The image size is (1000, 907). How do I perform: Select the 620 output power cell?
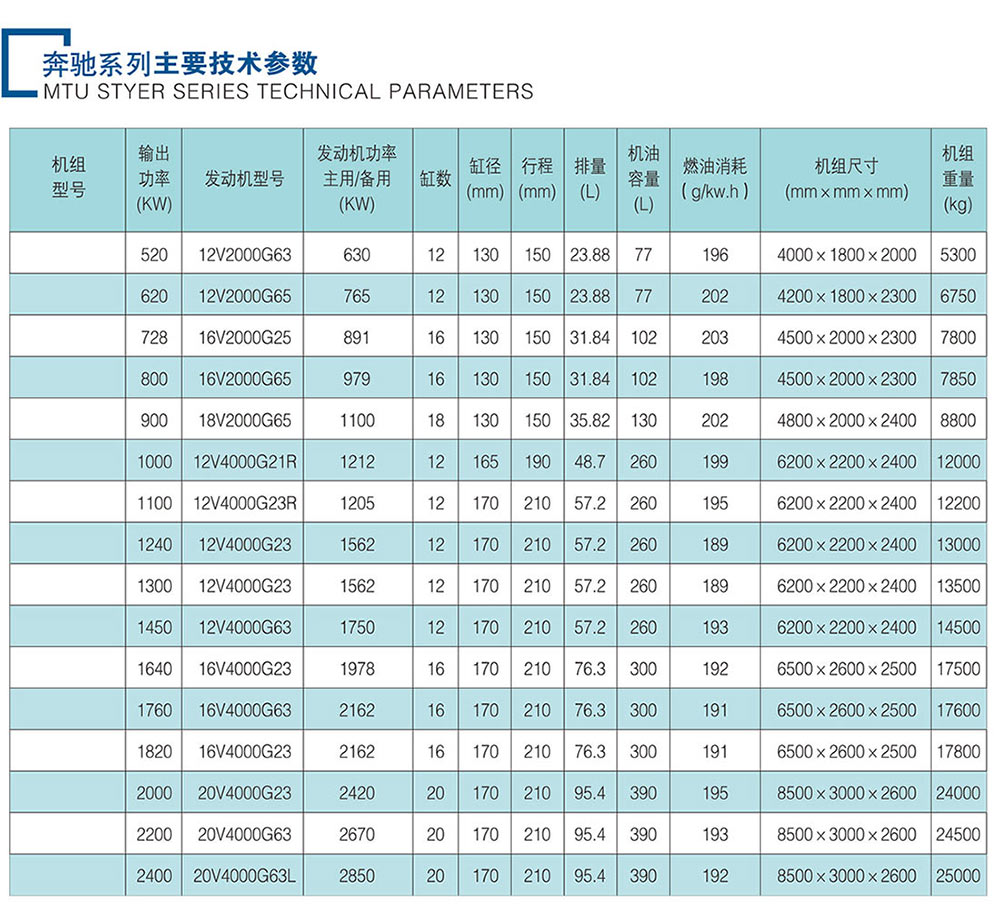pos(154,296)
